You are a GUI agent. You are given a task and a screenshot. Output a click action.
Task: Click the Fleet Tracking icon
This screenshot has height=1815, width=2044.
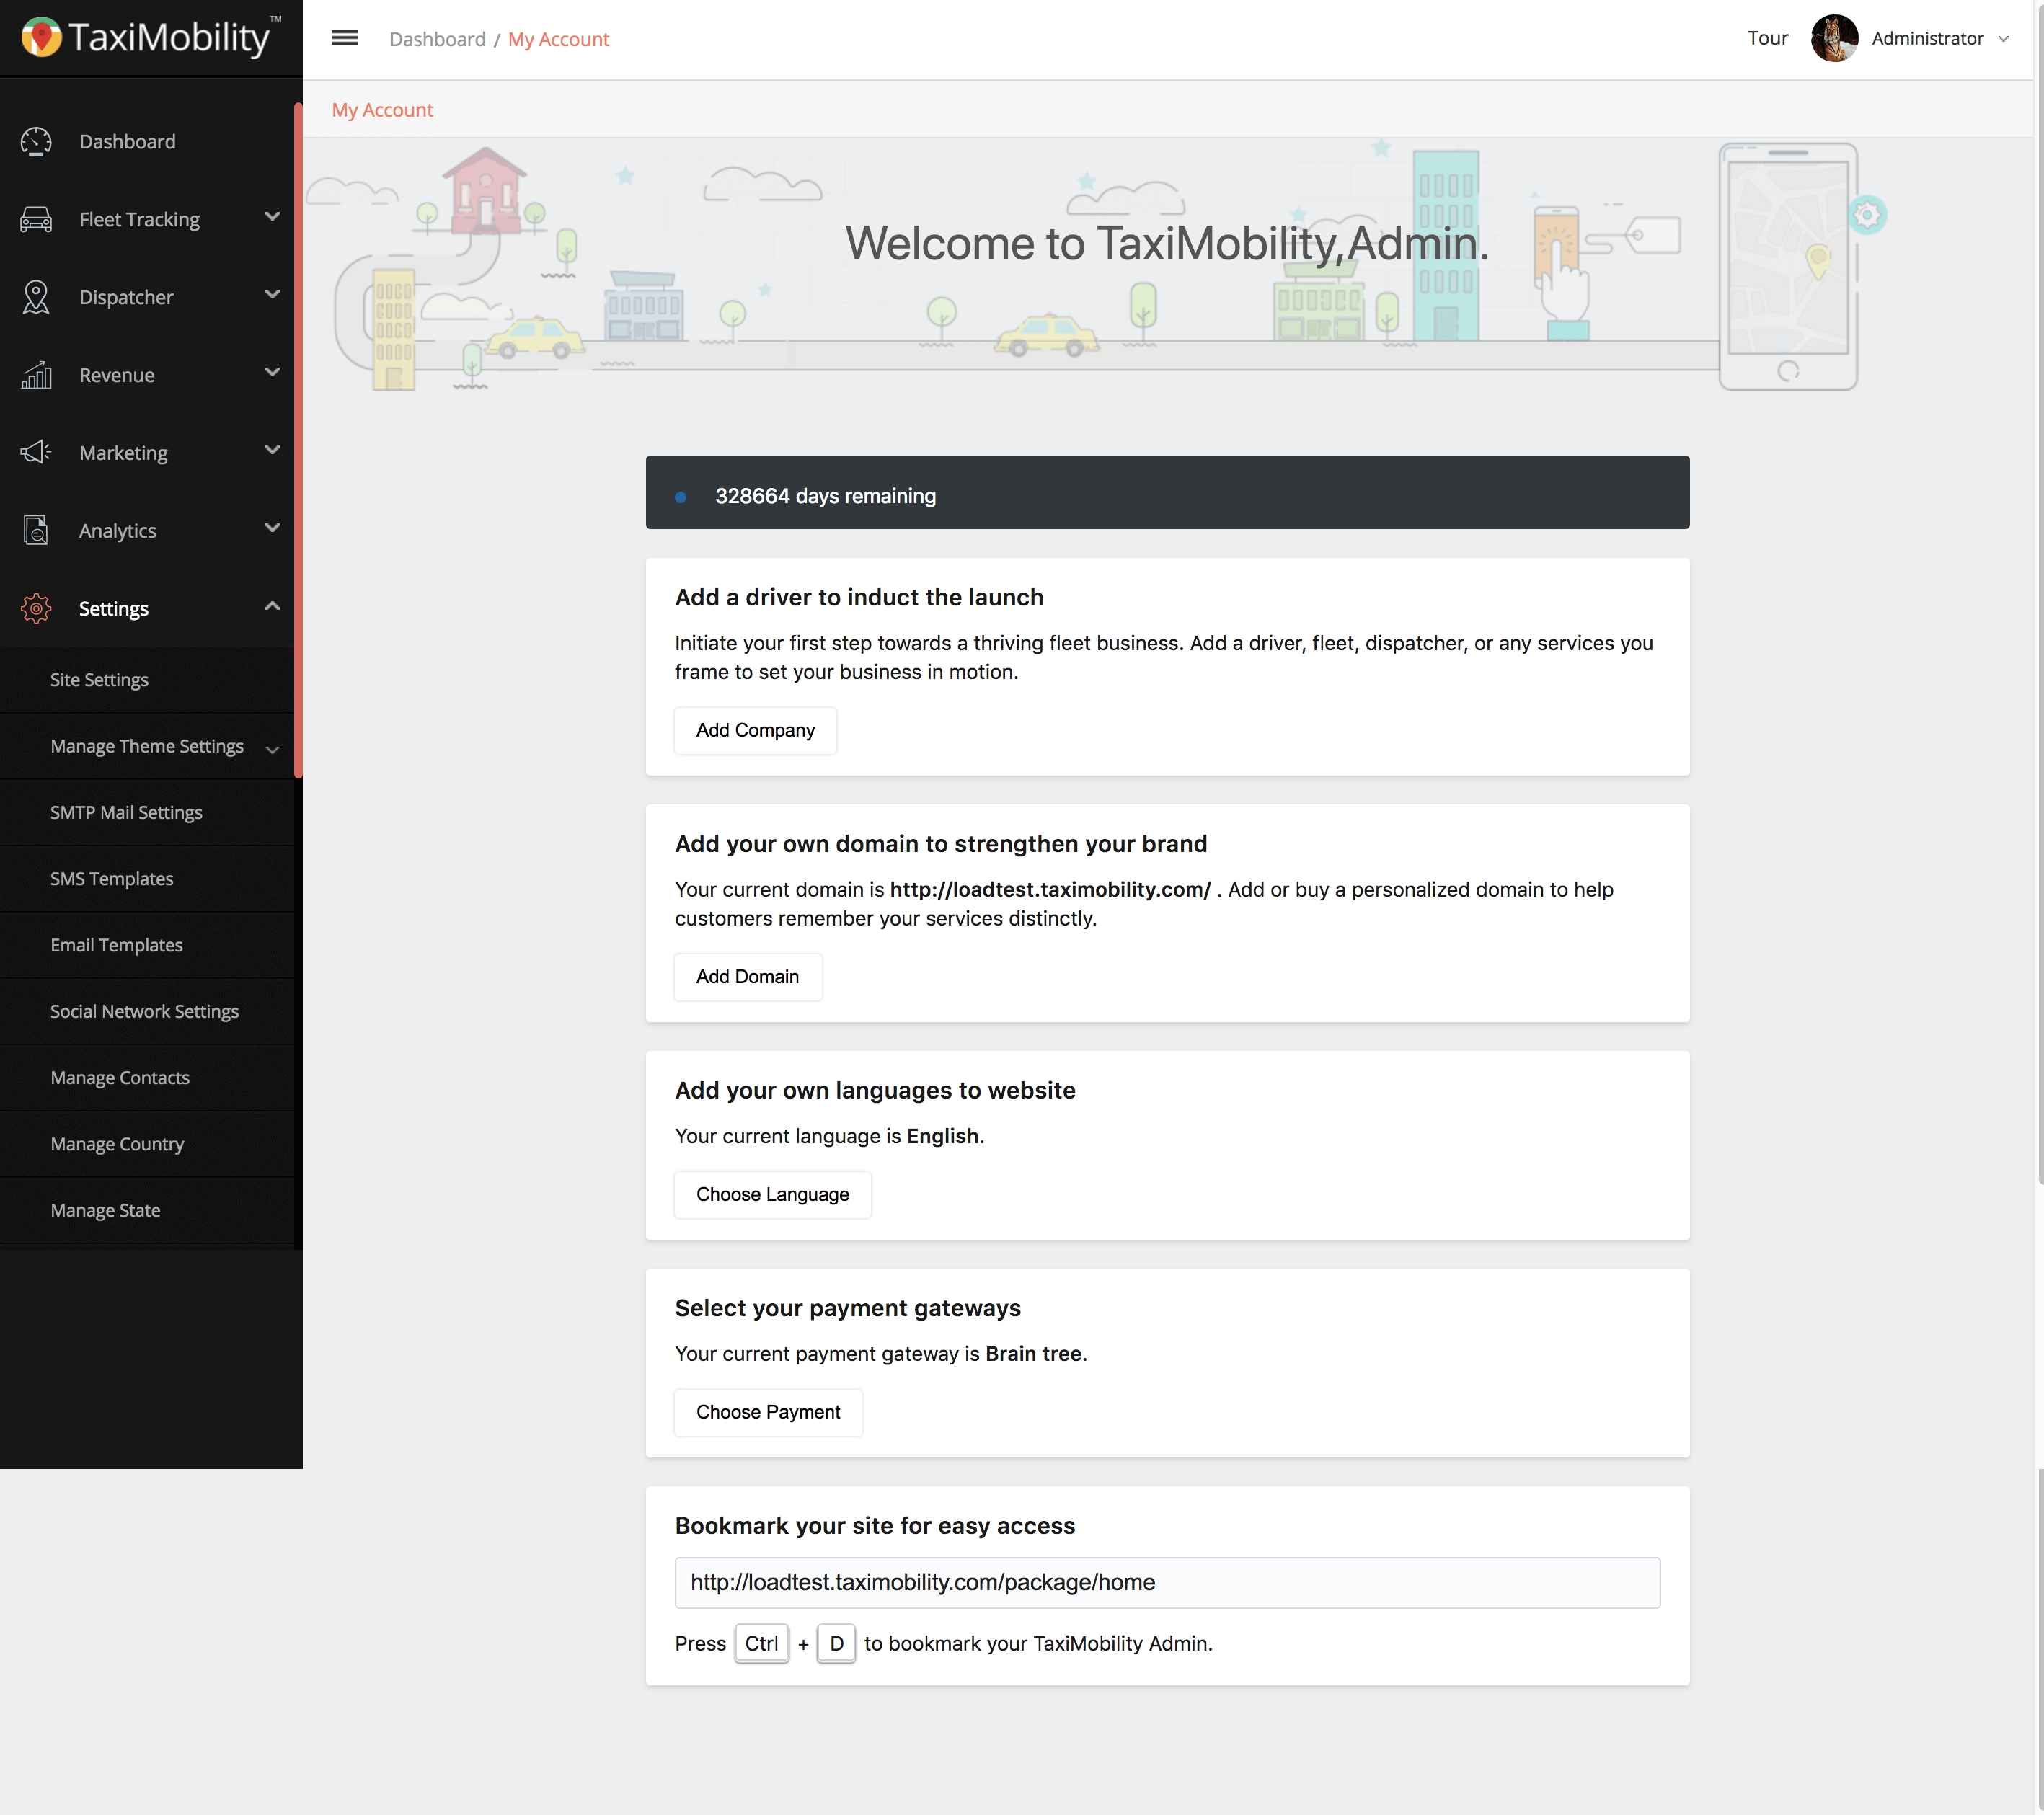(x=35, y=219)
